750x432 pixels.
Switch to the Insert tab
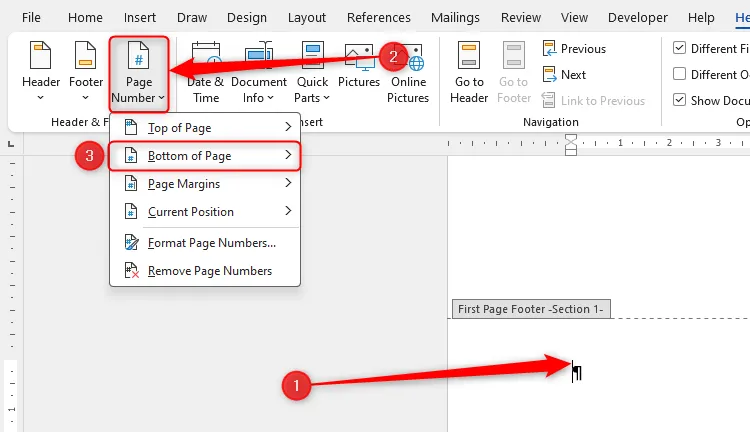[140, 17]
